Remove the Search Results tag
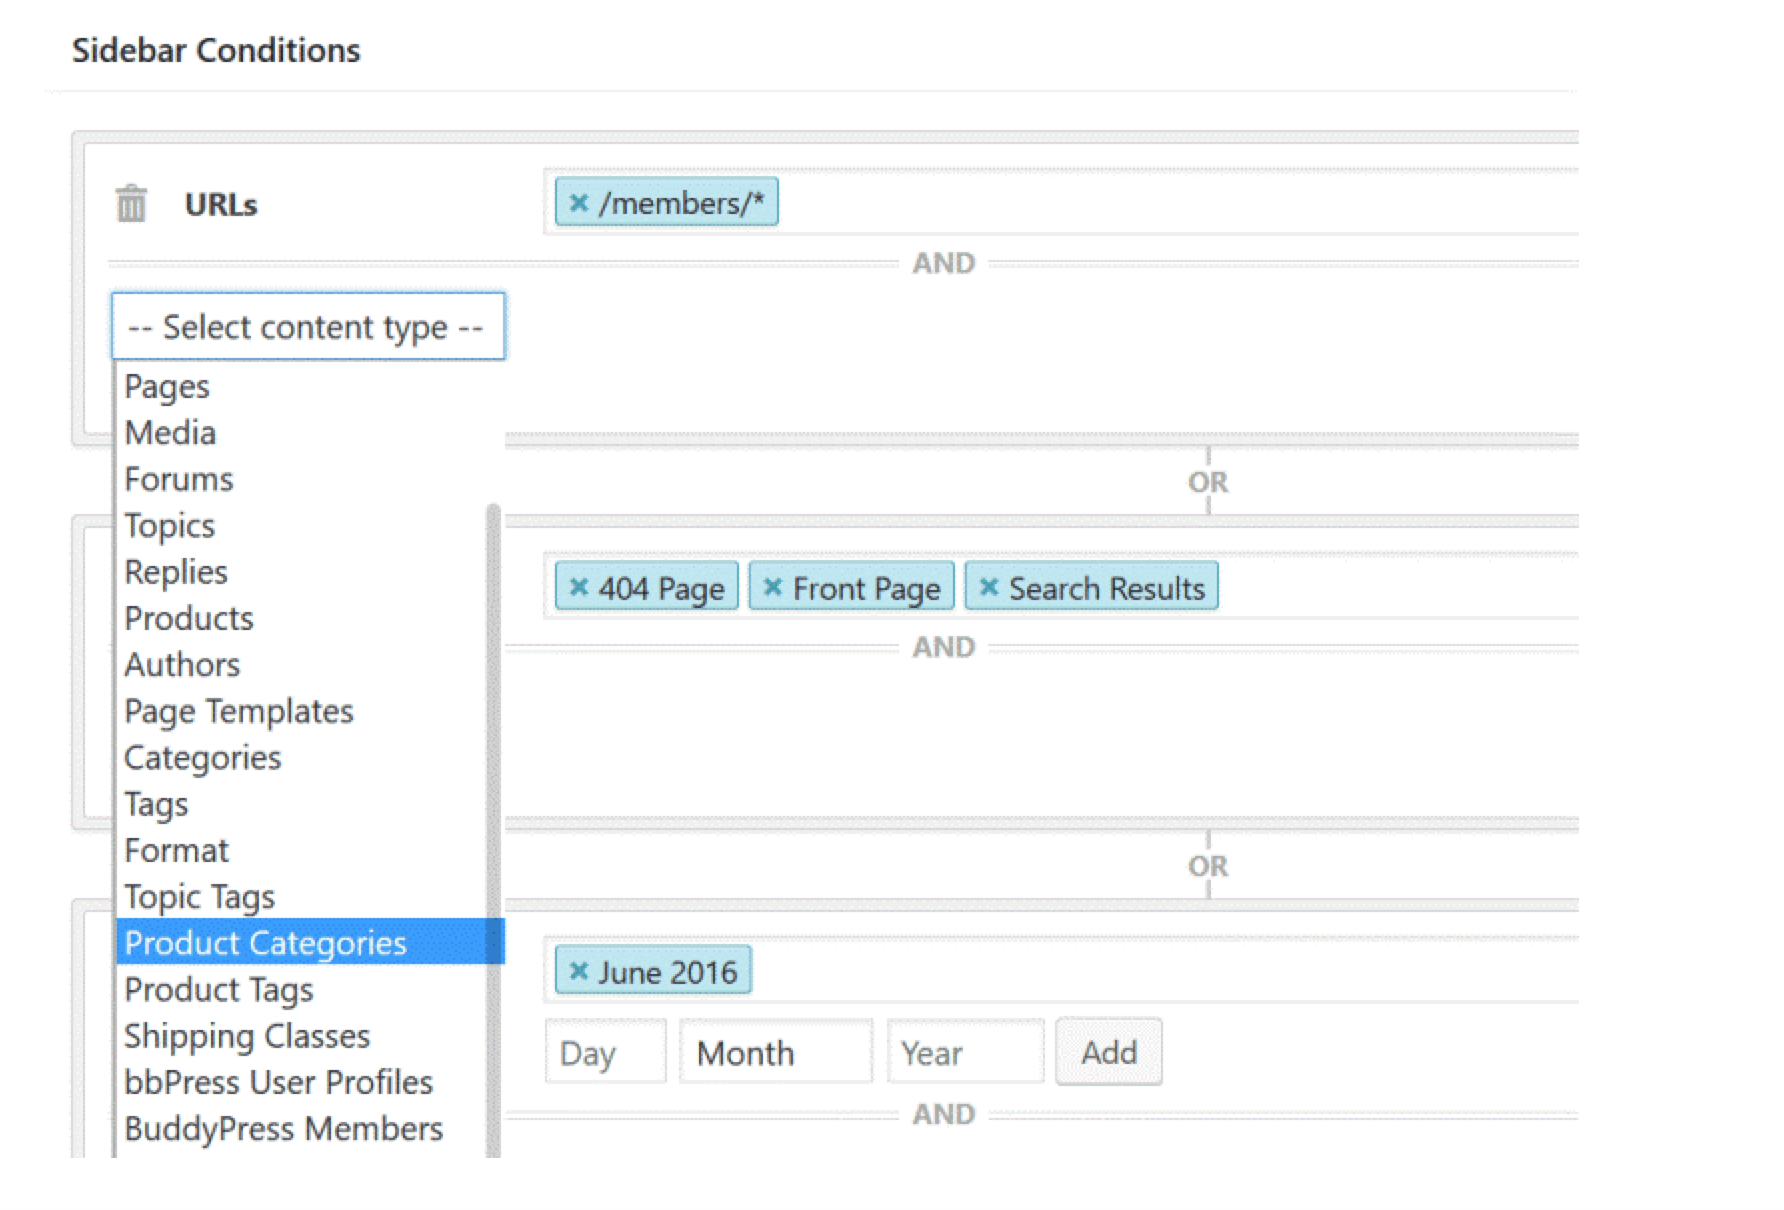 coord(988,587)
